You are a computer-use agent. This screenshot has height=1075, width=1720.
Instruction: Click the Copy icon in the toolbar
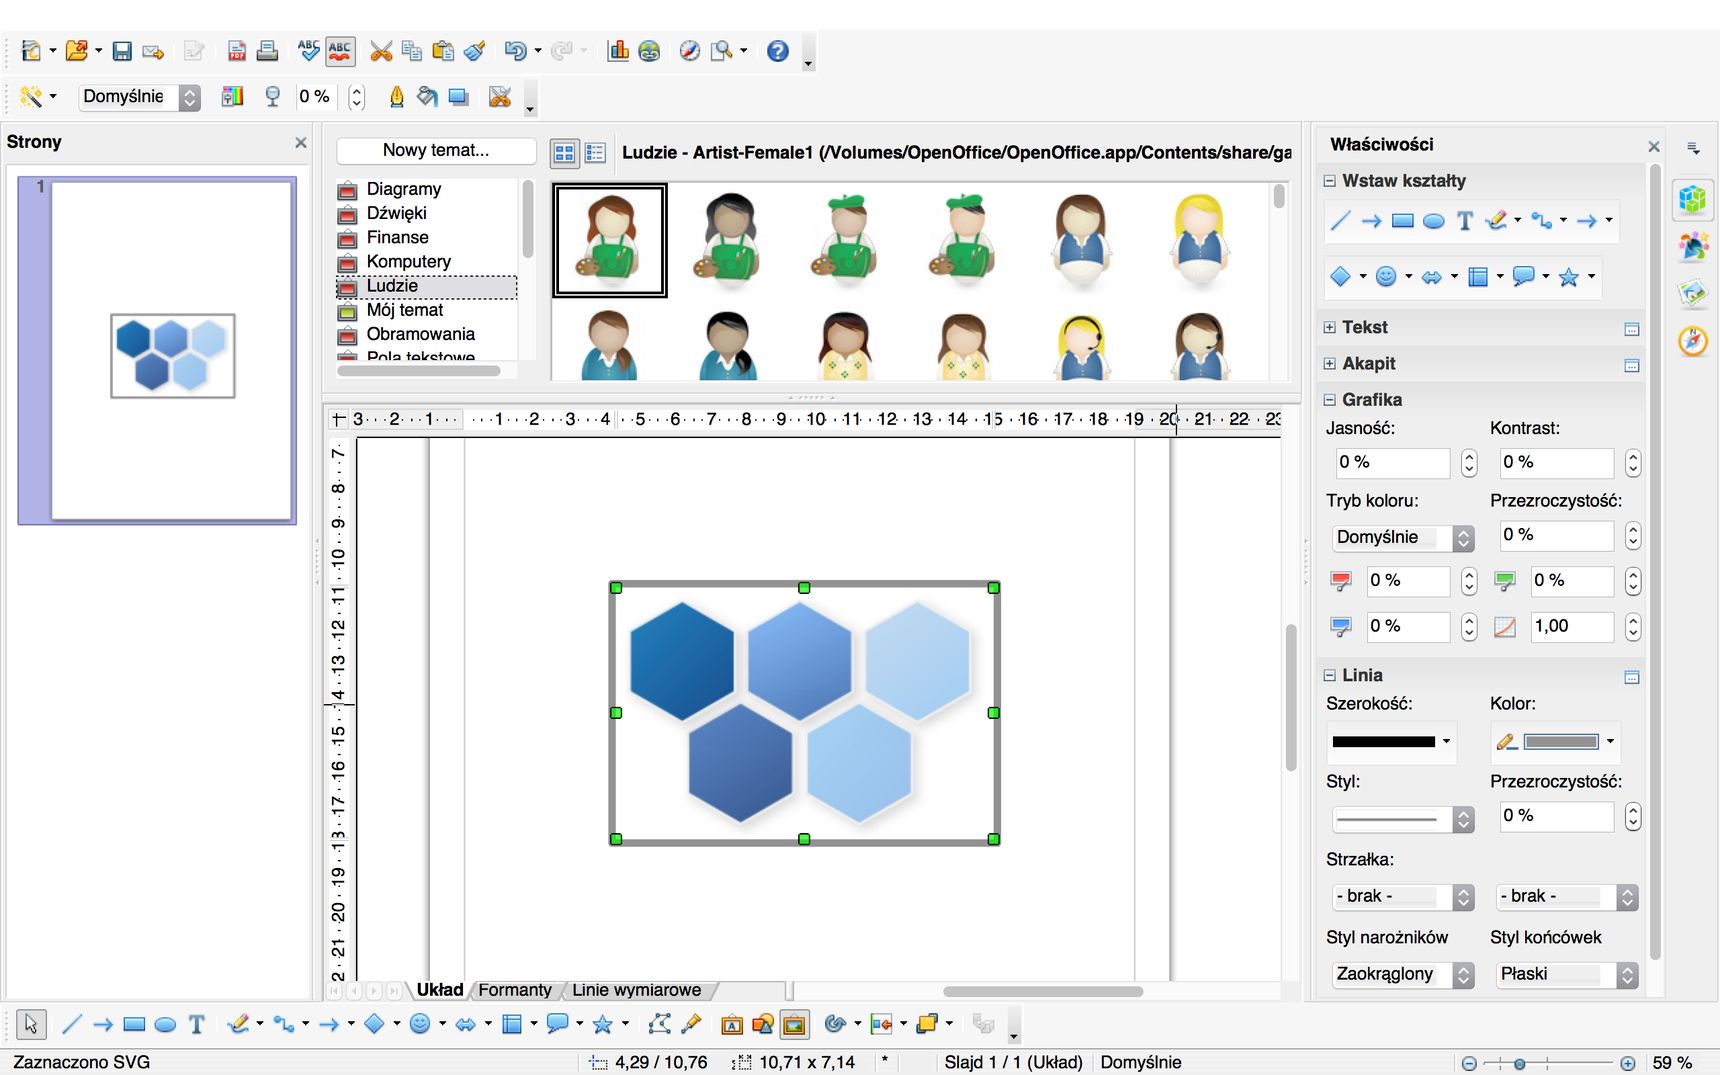[x=411, y=51]
